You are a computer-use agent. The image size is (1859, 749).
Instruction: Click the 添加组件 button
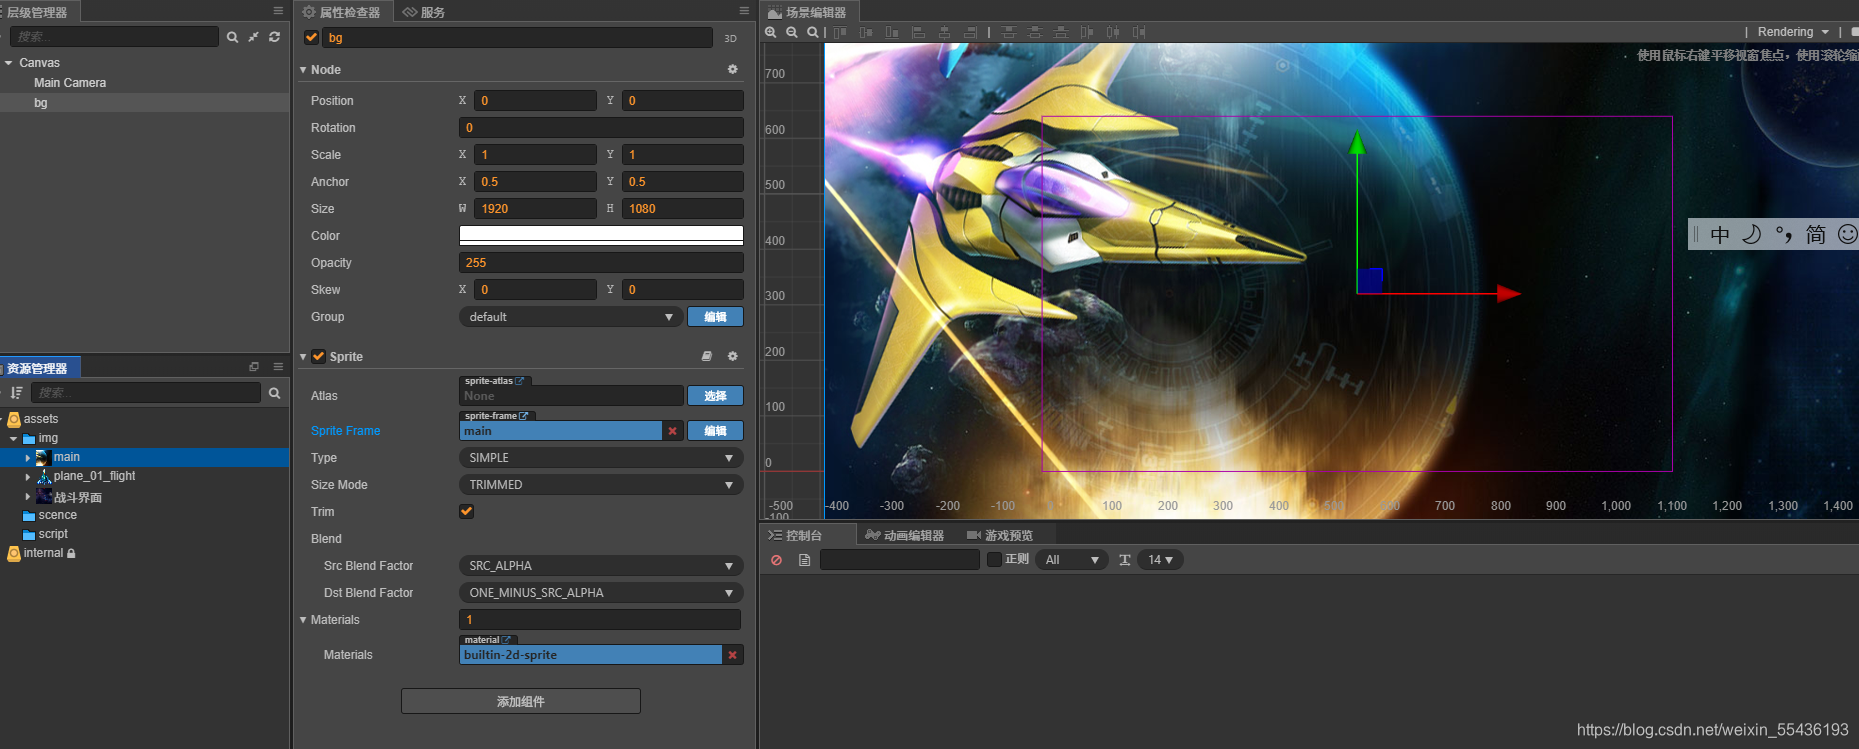click(x=521, y=701)
